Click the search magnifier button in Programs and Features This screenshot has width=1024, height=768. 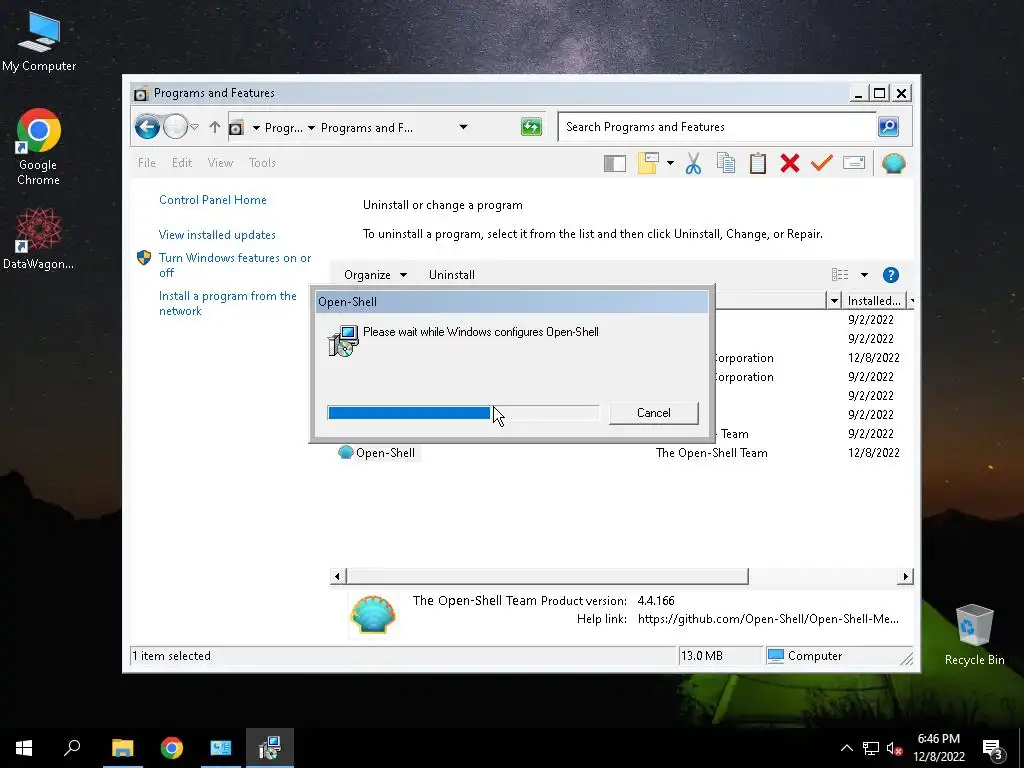(x=888, y=127)
